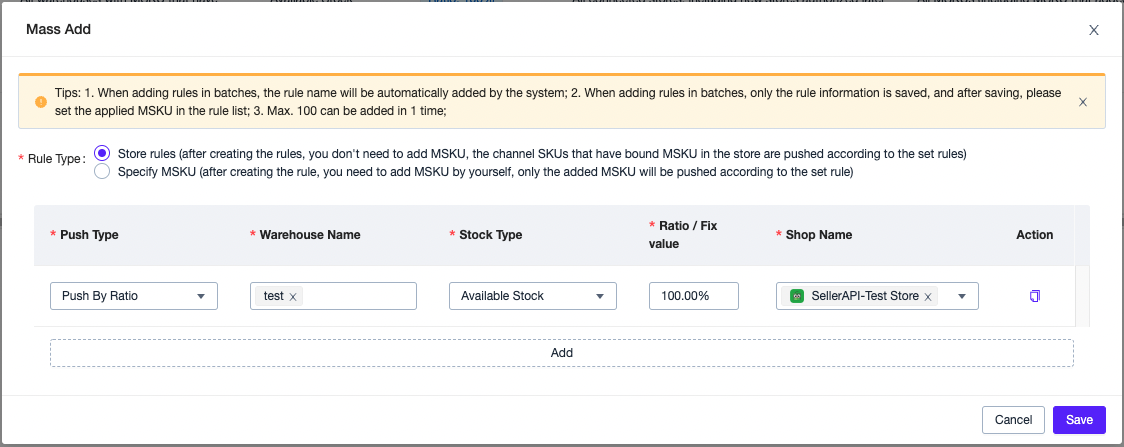Add a new rule row
This screenshot has height=447, width=1124.
pyautogui.click(x=562, y=352)
